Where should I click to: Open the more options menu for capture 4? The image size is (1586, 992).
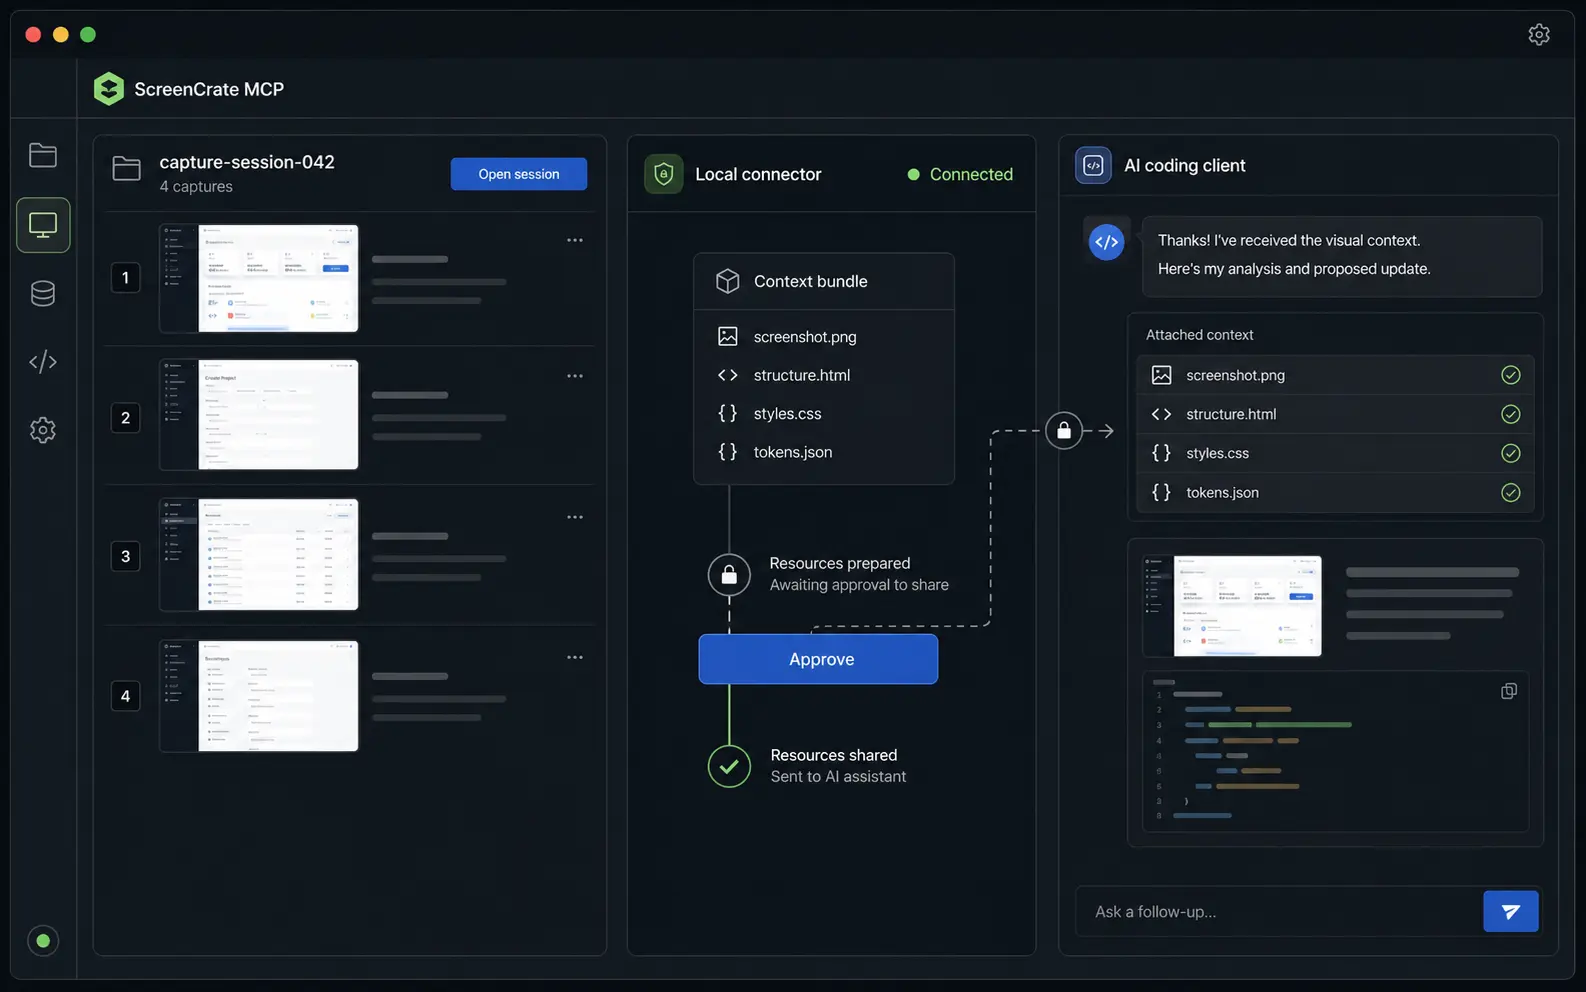click(575, 657)
